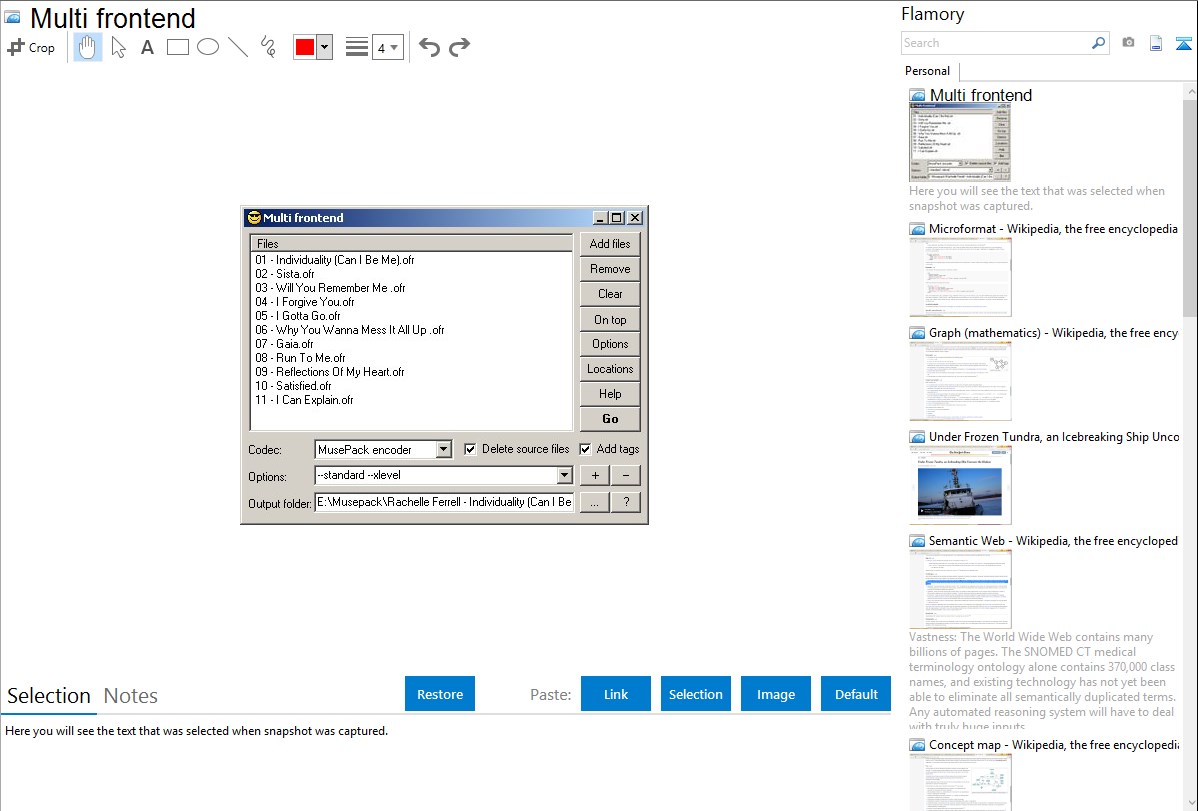Pick the rectangle shape tool
The width and height of the screenshot is (1198, 811).
[x=177, y=47]
